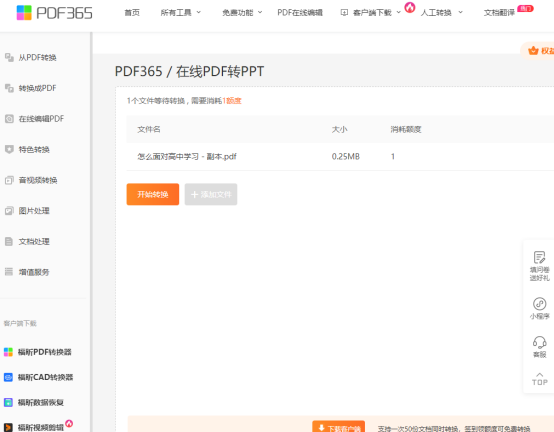
Task: Open the 文档处理 document icon
Action: coord(9,242)
